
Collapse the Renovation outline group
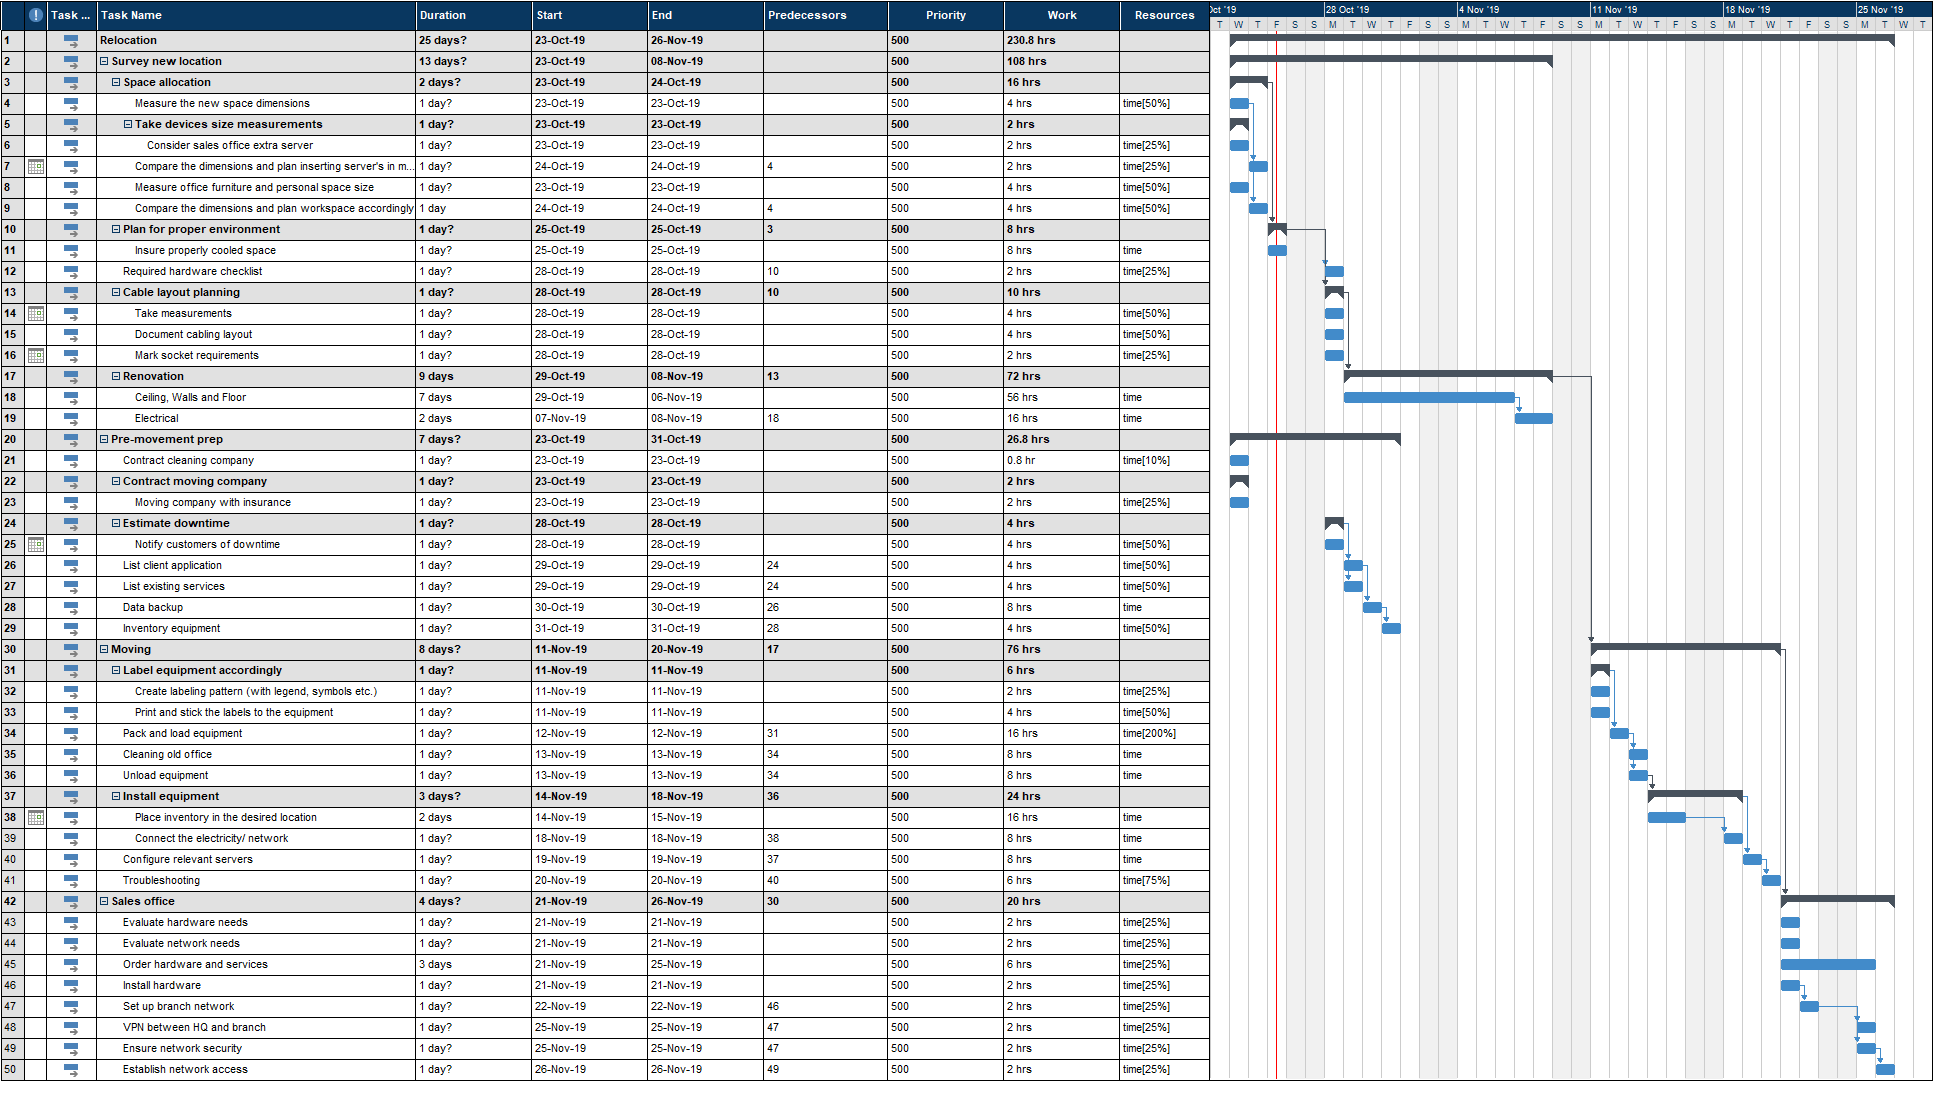(117, 376)
